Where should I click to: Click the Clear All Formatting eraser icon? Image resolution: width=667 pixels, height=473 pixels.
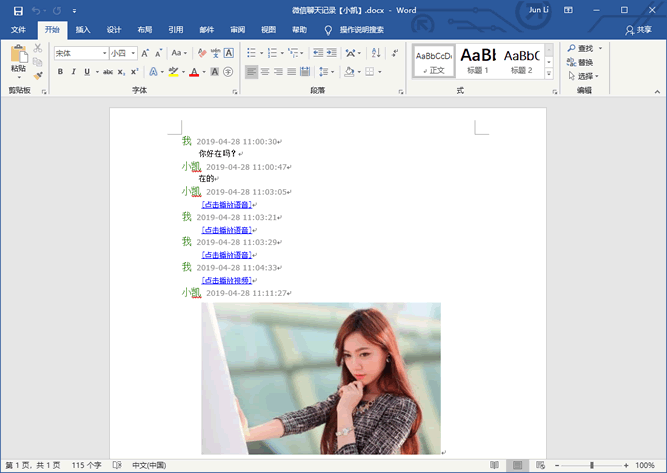pos(201,53)
